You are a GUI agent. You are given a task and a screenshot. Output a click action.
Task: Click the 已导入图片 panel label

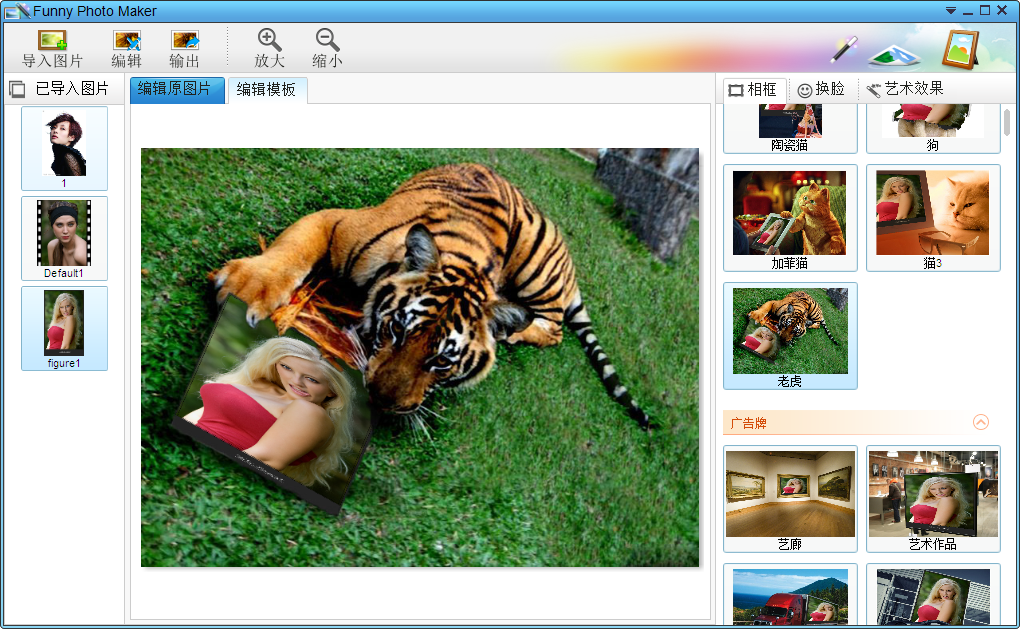tap(72, 88)
